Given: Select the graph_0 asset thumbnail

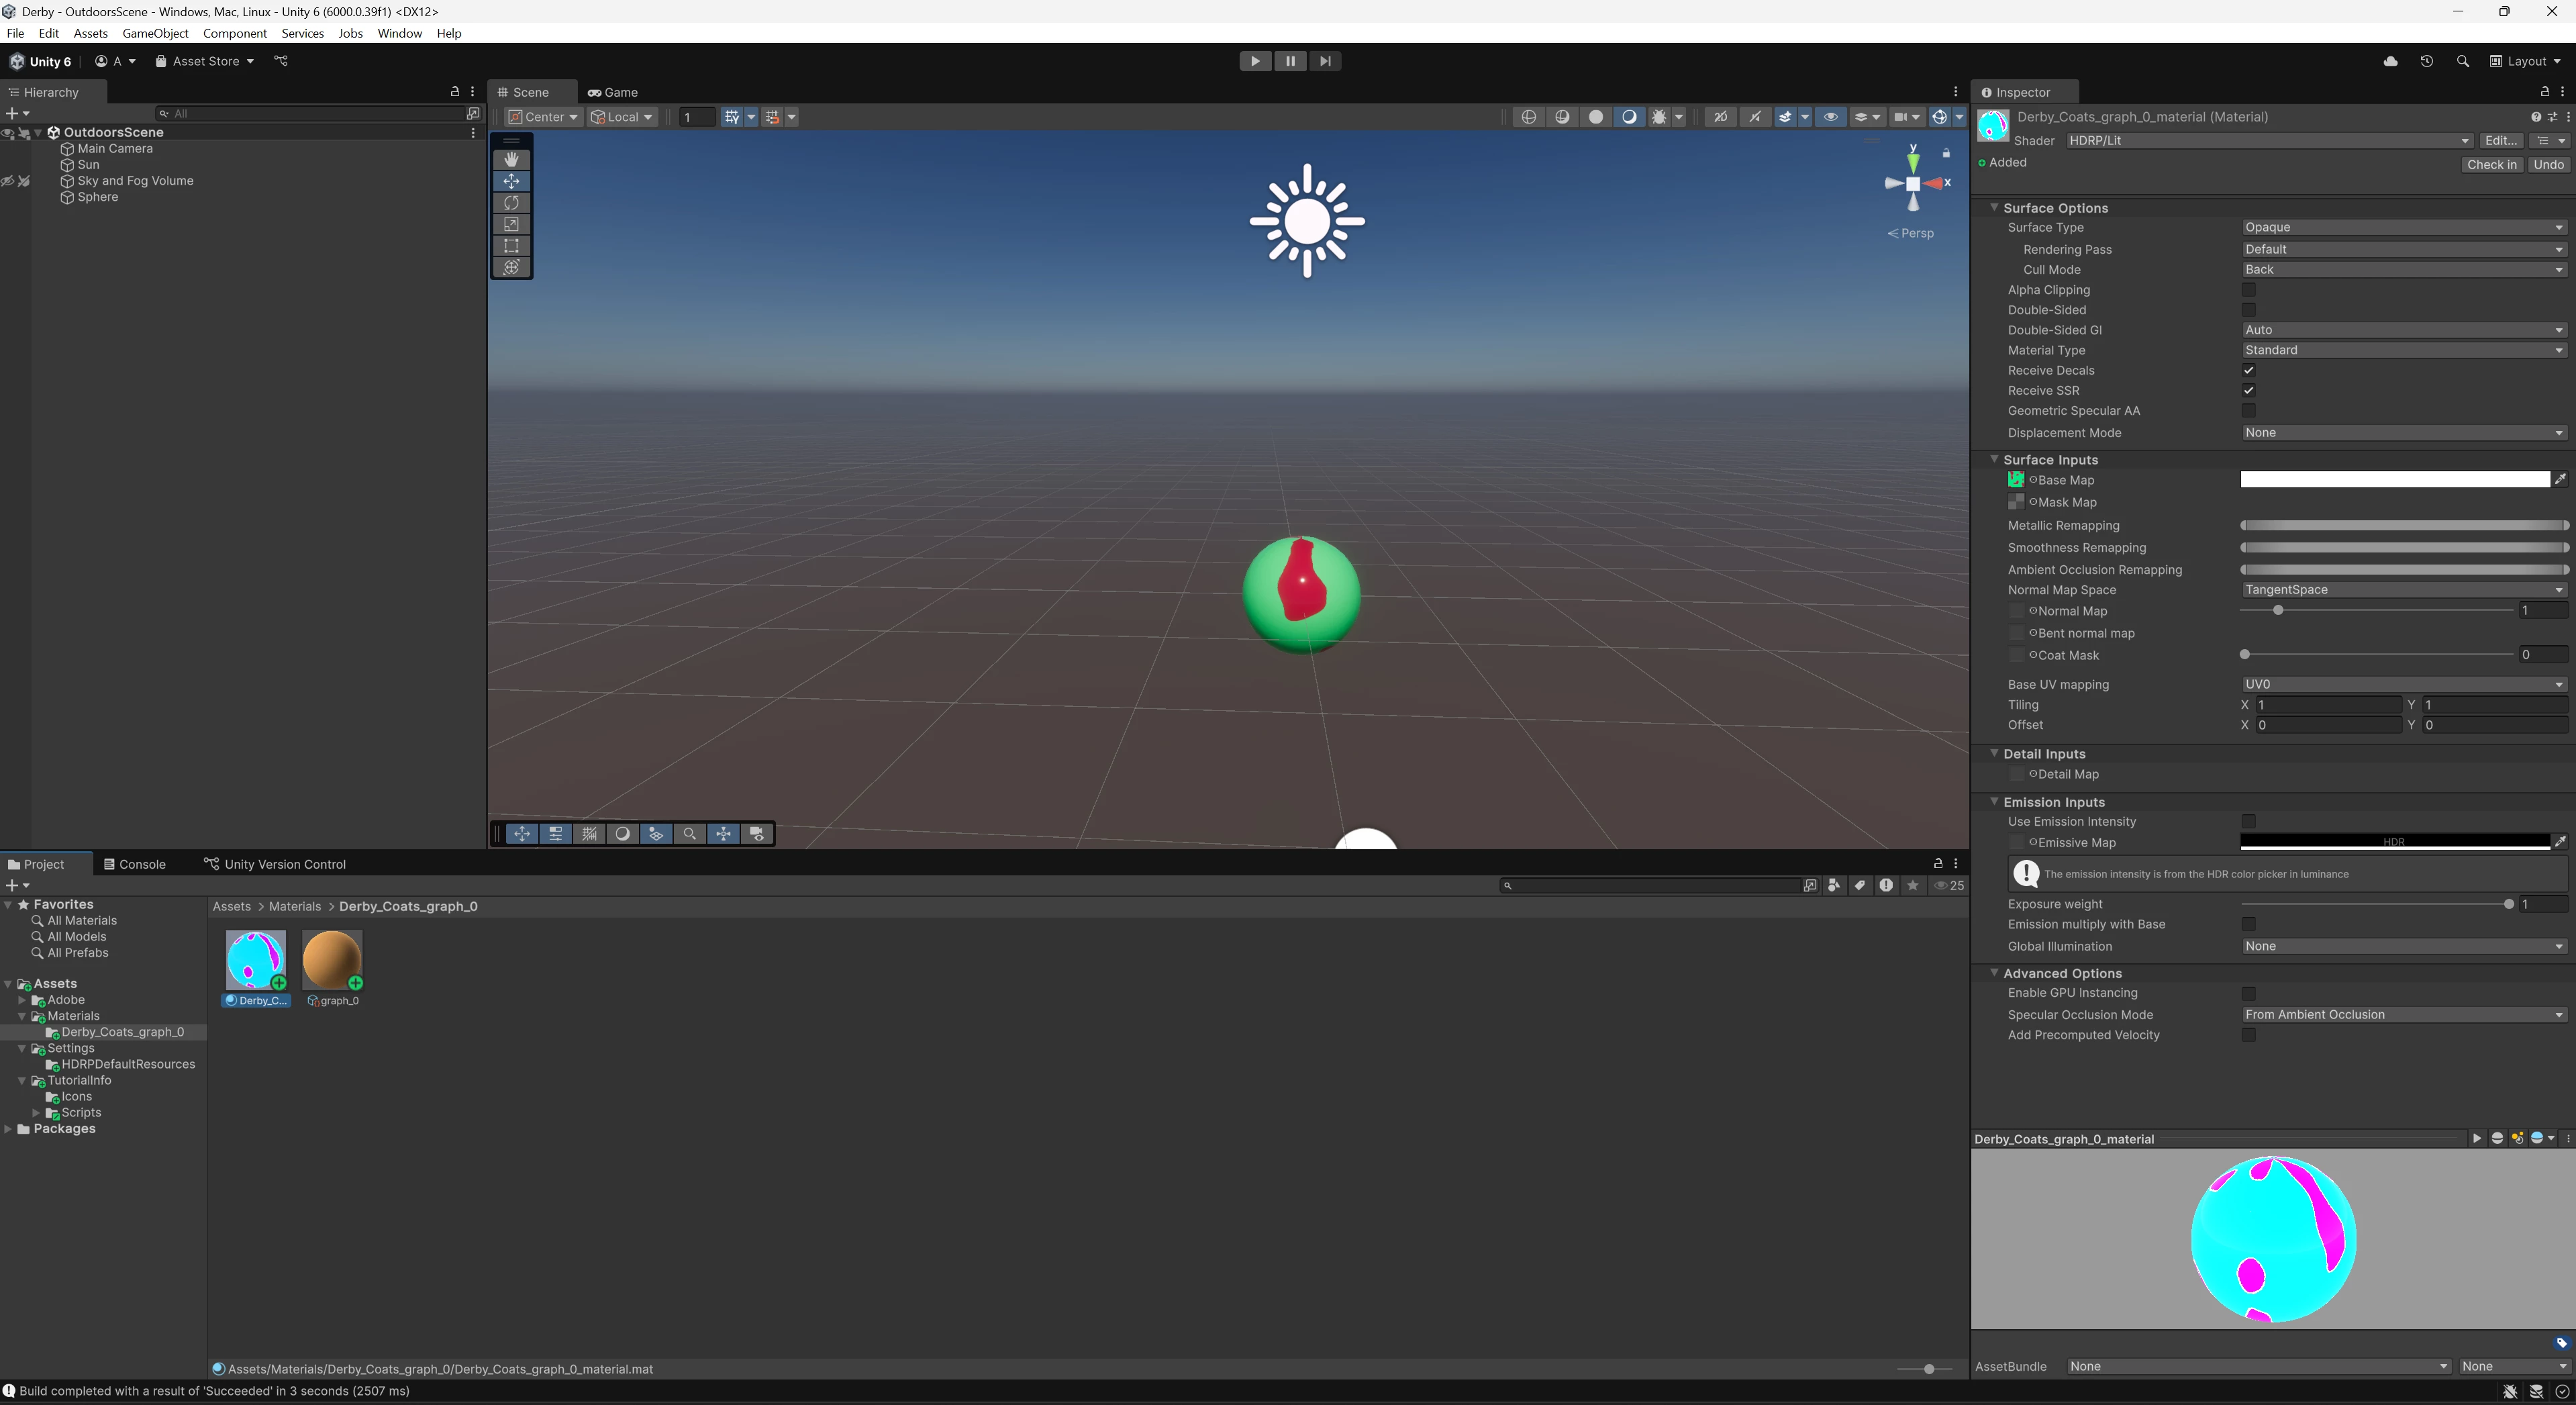Looking at the screenshot, I should coord(332,960).
